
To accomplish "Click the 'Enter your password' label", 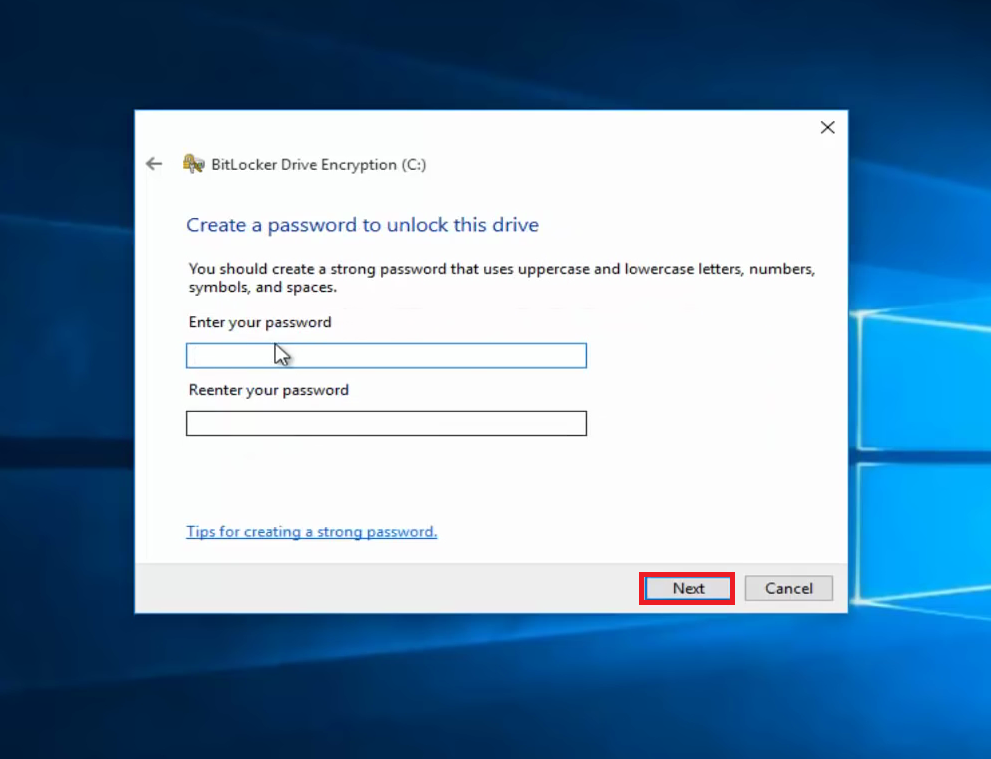I will click(x=260, y=322).
